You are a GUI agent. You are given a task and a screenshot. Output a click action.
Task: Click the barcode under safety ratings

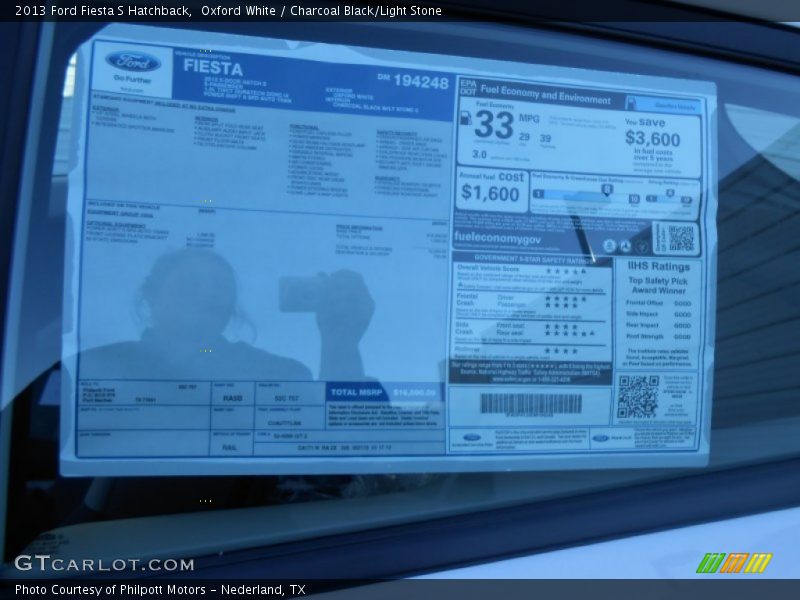point(531,404)
